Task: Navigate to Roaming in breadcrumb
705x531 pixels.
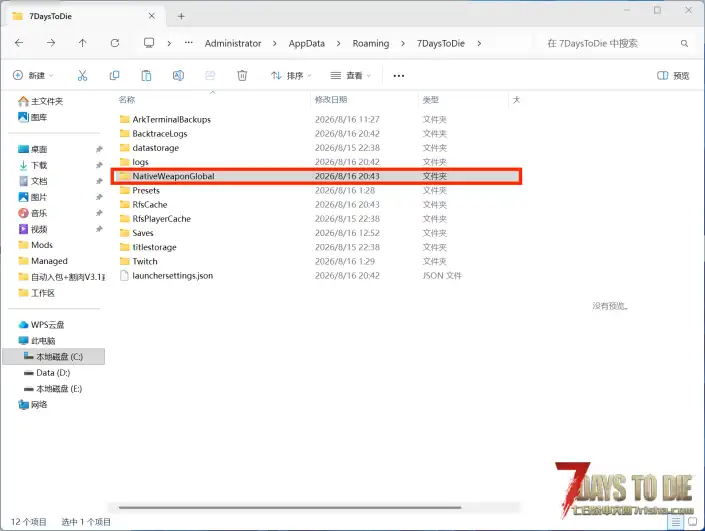Action: click(x=371, y=44)
